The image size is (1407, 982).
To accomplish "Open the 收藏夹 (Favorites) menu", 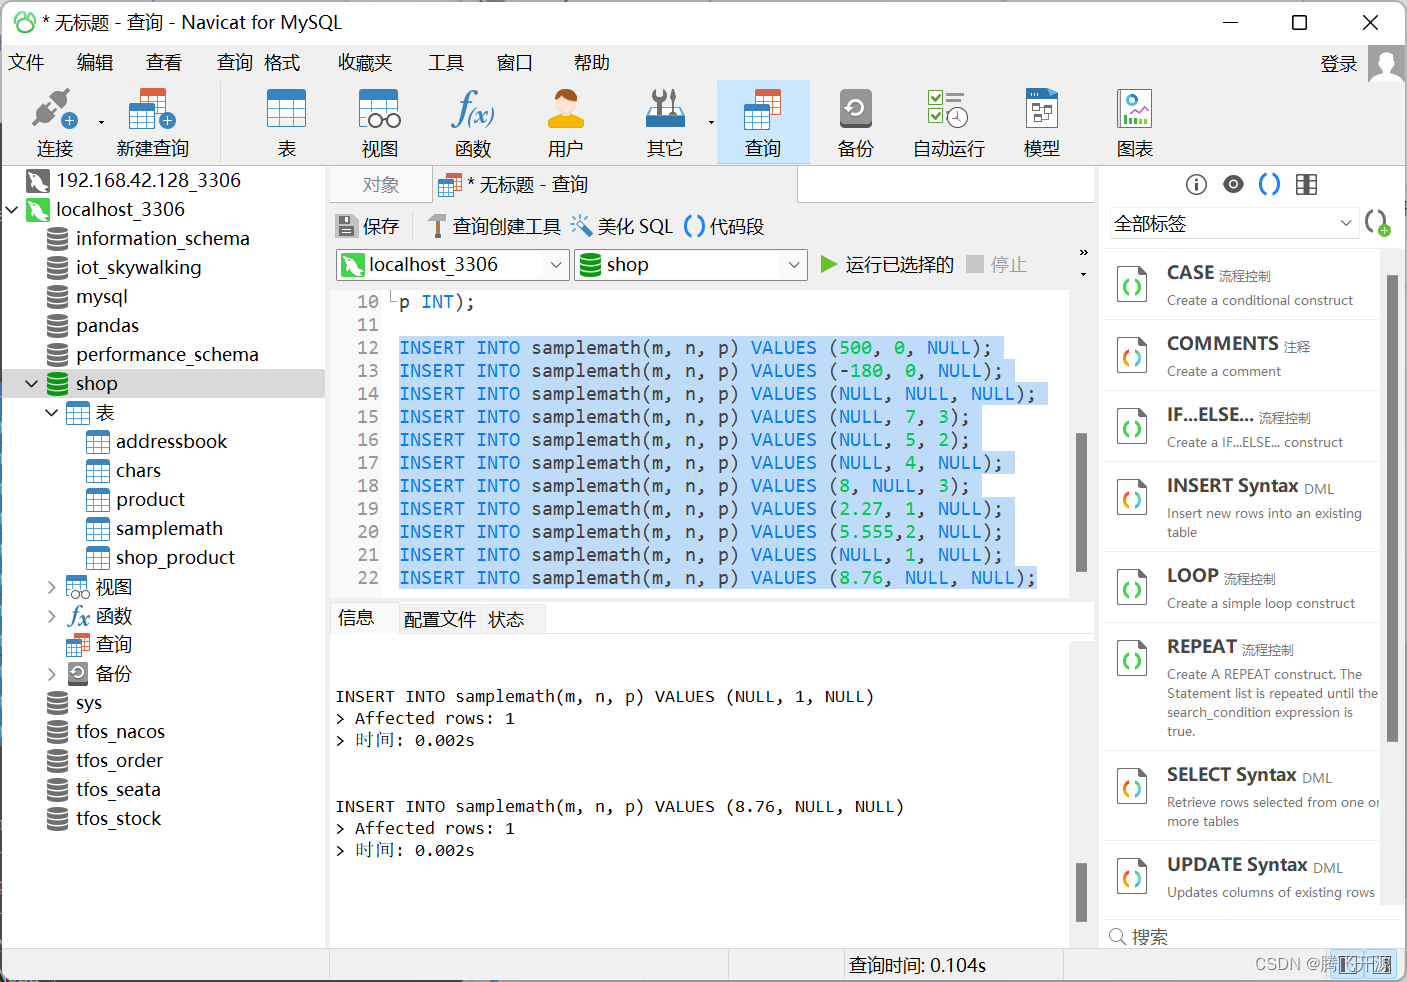I will (365, 63).
